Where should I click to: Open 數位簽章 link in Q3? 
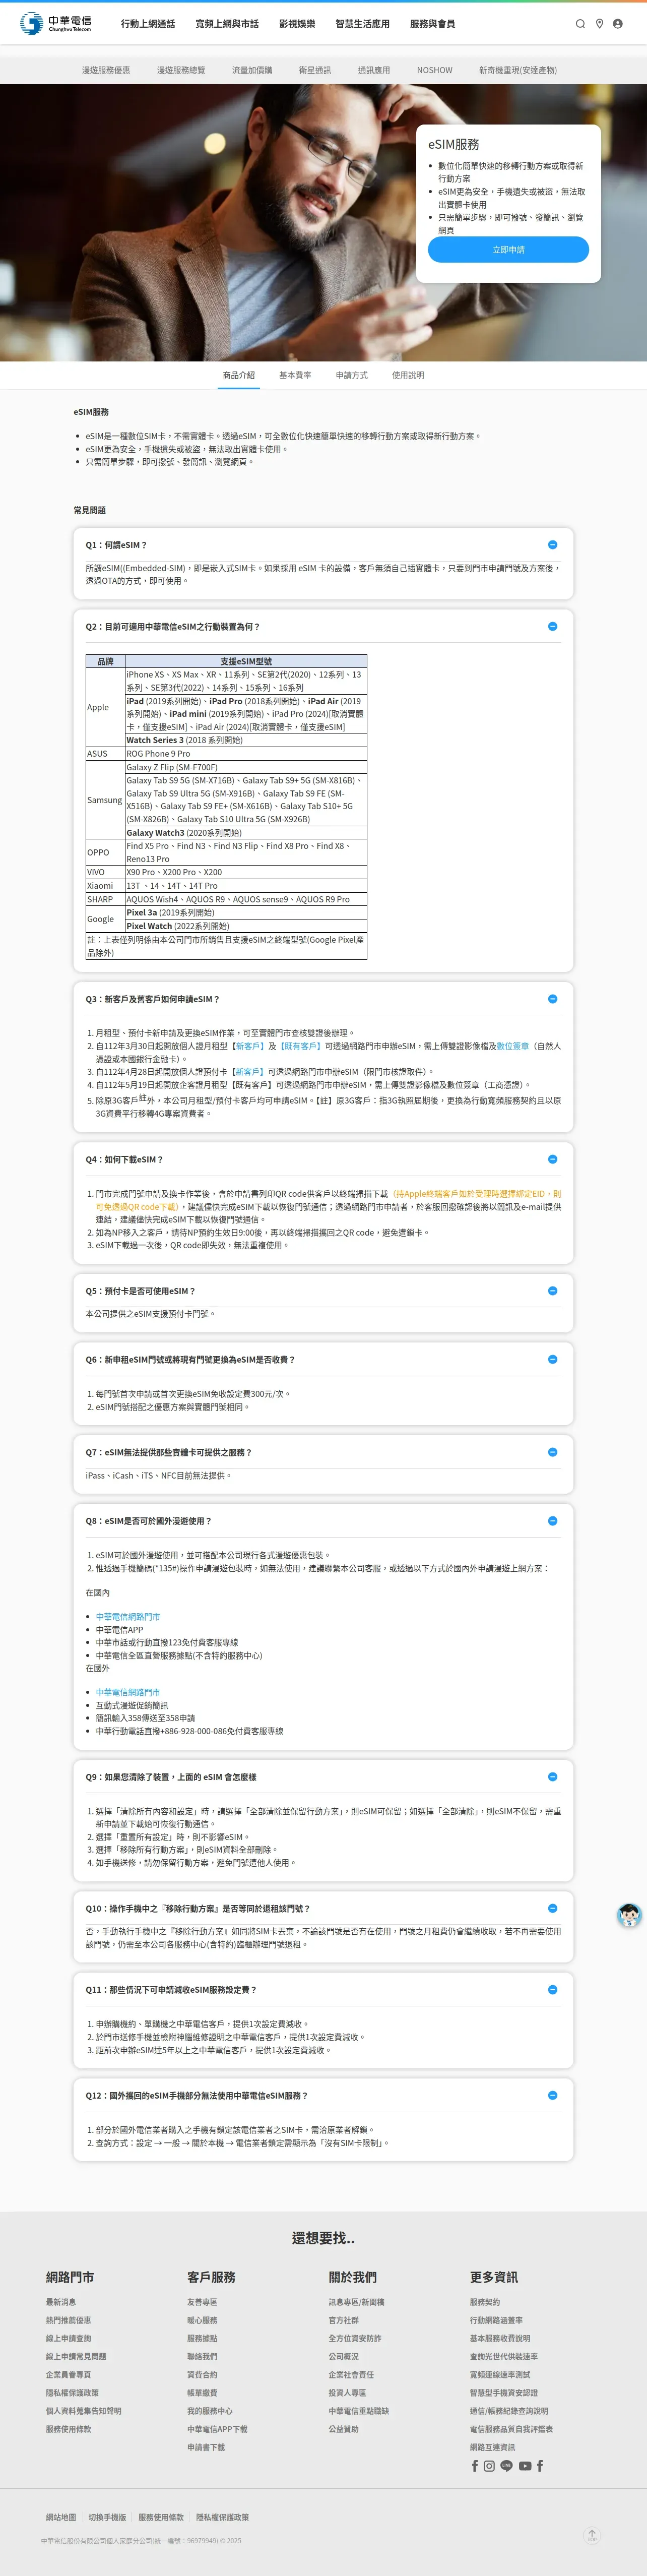click(x=513, y=1046)
